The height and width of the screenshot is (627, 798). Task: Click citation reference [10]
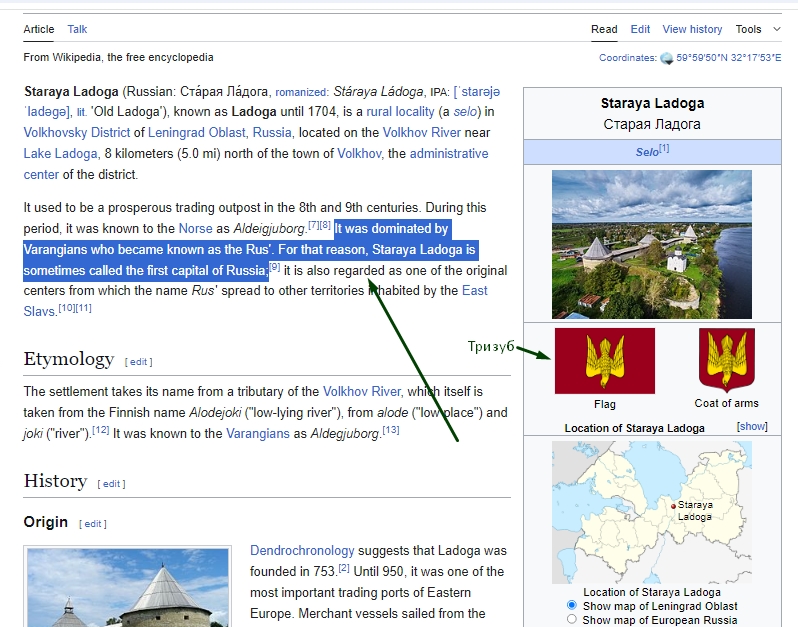(x=67, y=308)
